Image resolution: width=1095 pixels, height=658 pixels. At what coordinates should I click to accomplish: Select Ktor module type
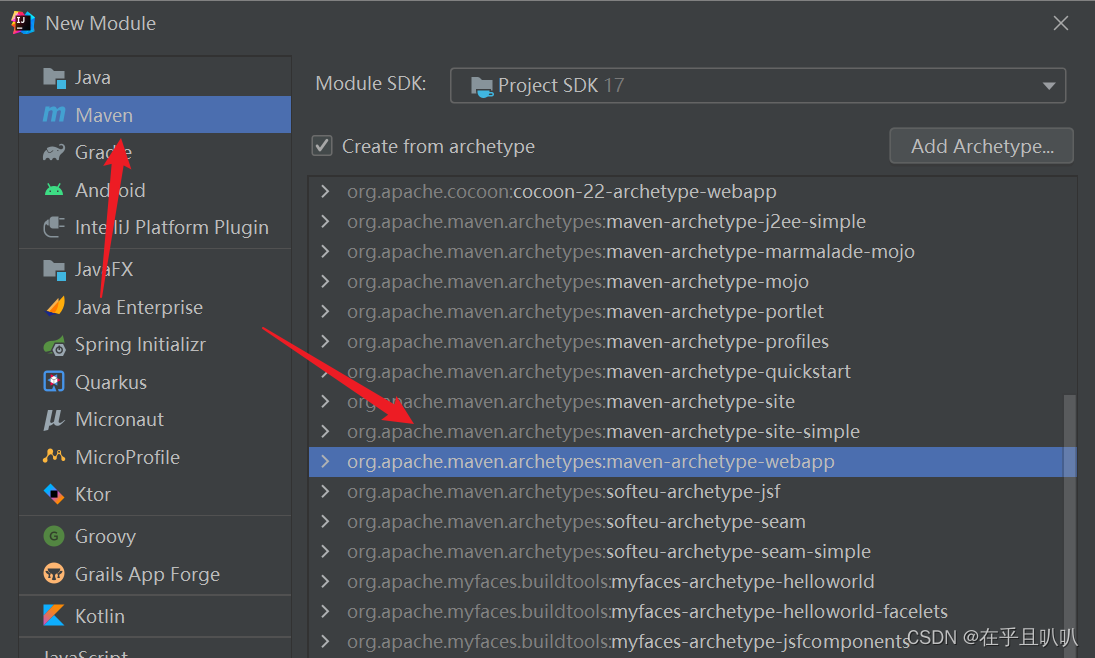tap(155, 495)
